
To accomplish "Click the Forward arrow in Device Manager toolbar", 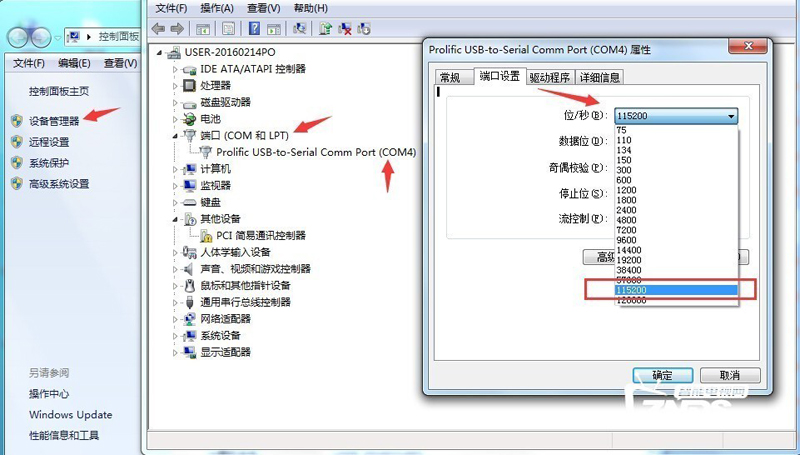I will [x=177, y=29].
